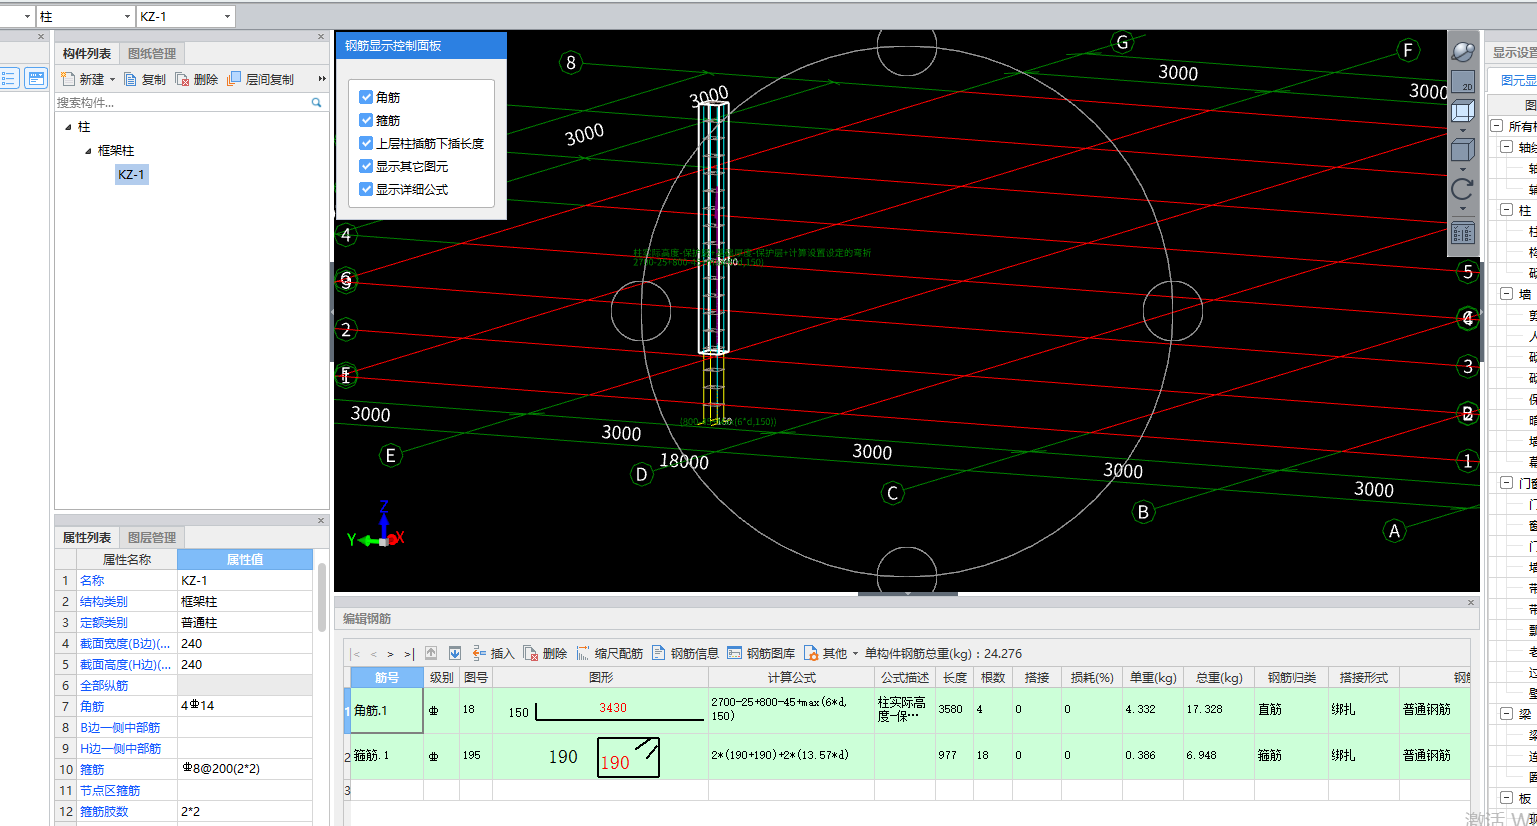Click the wireframe cube view icon

click(1462, 111)
